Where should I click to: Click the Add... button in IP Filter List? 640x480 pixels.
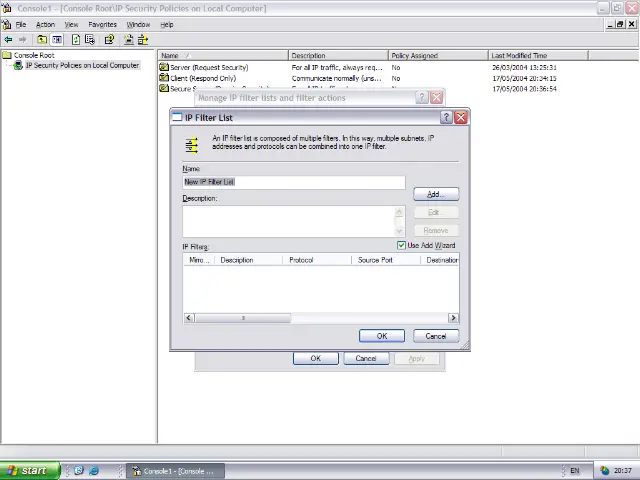tap(436, 194)
